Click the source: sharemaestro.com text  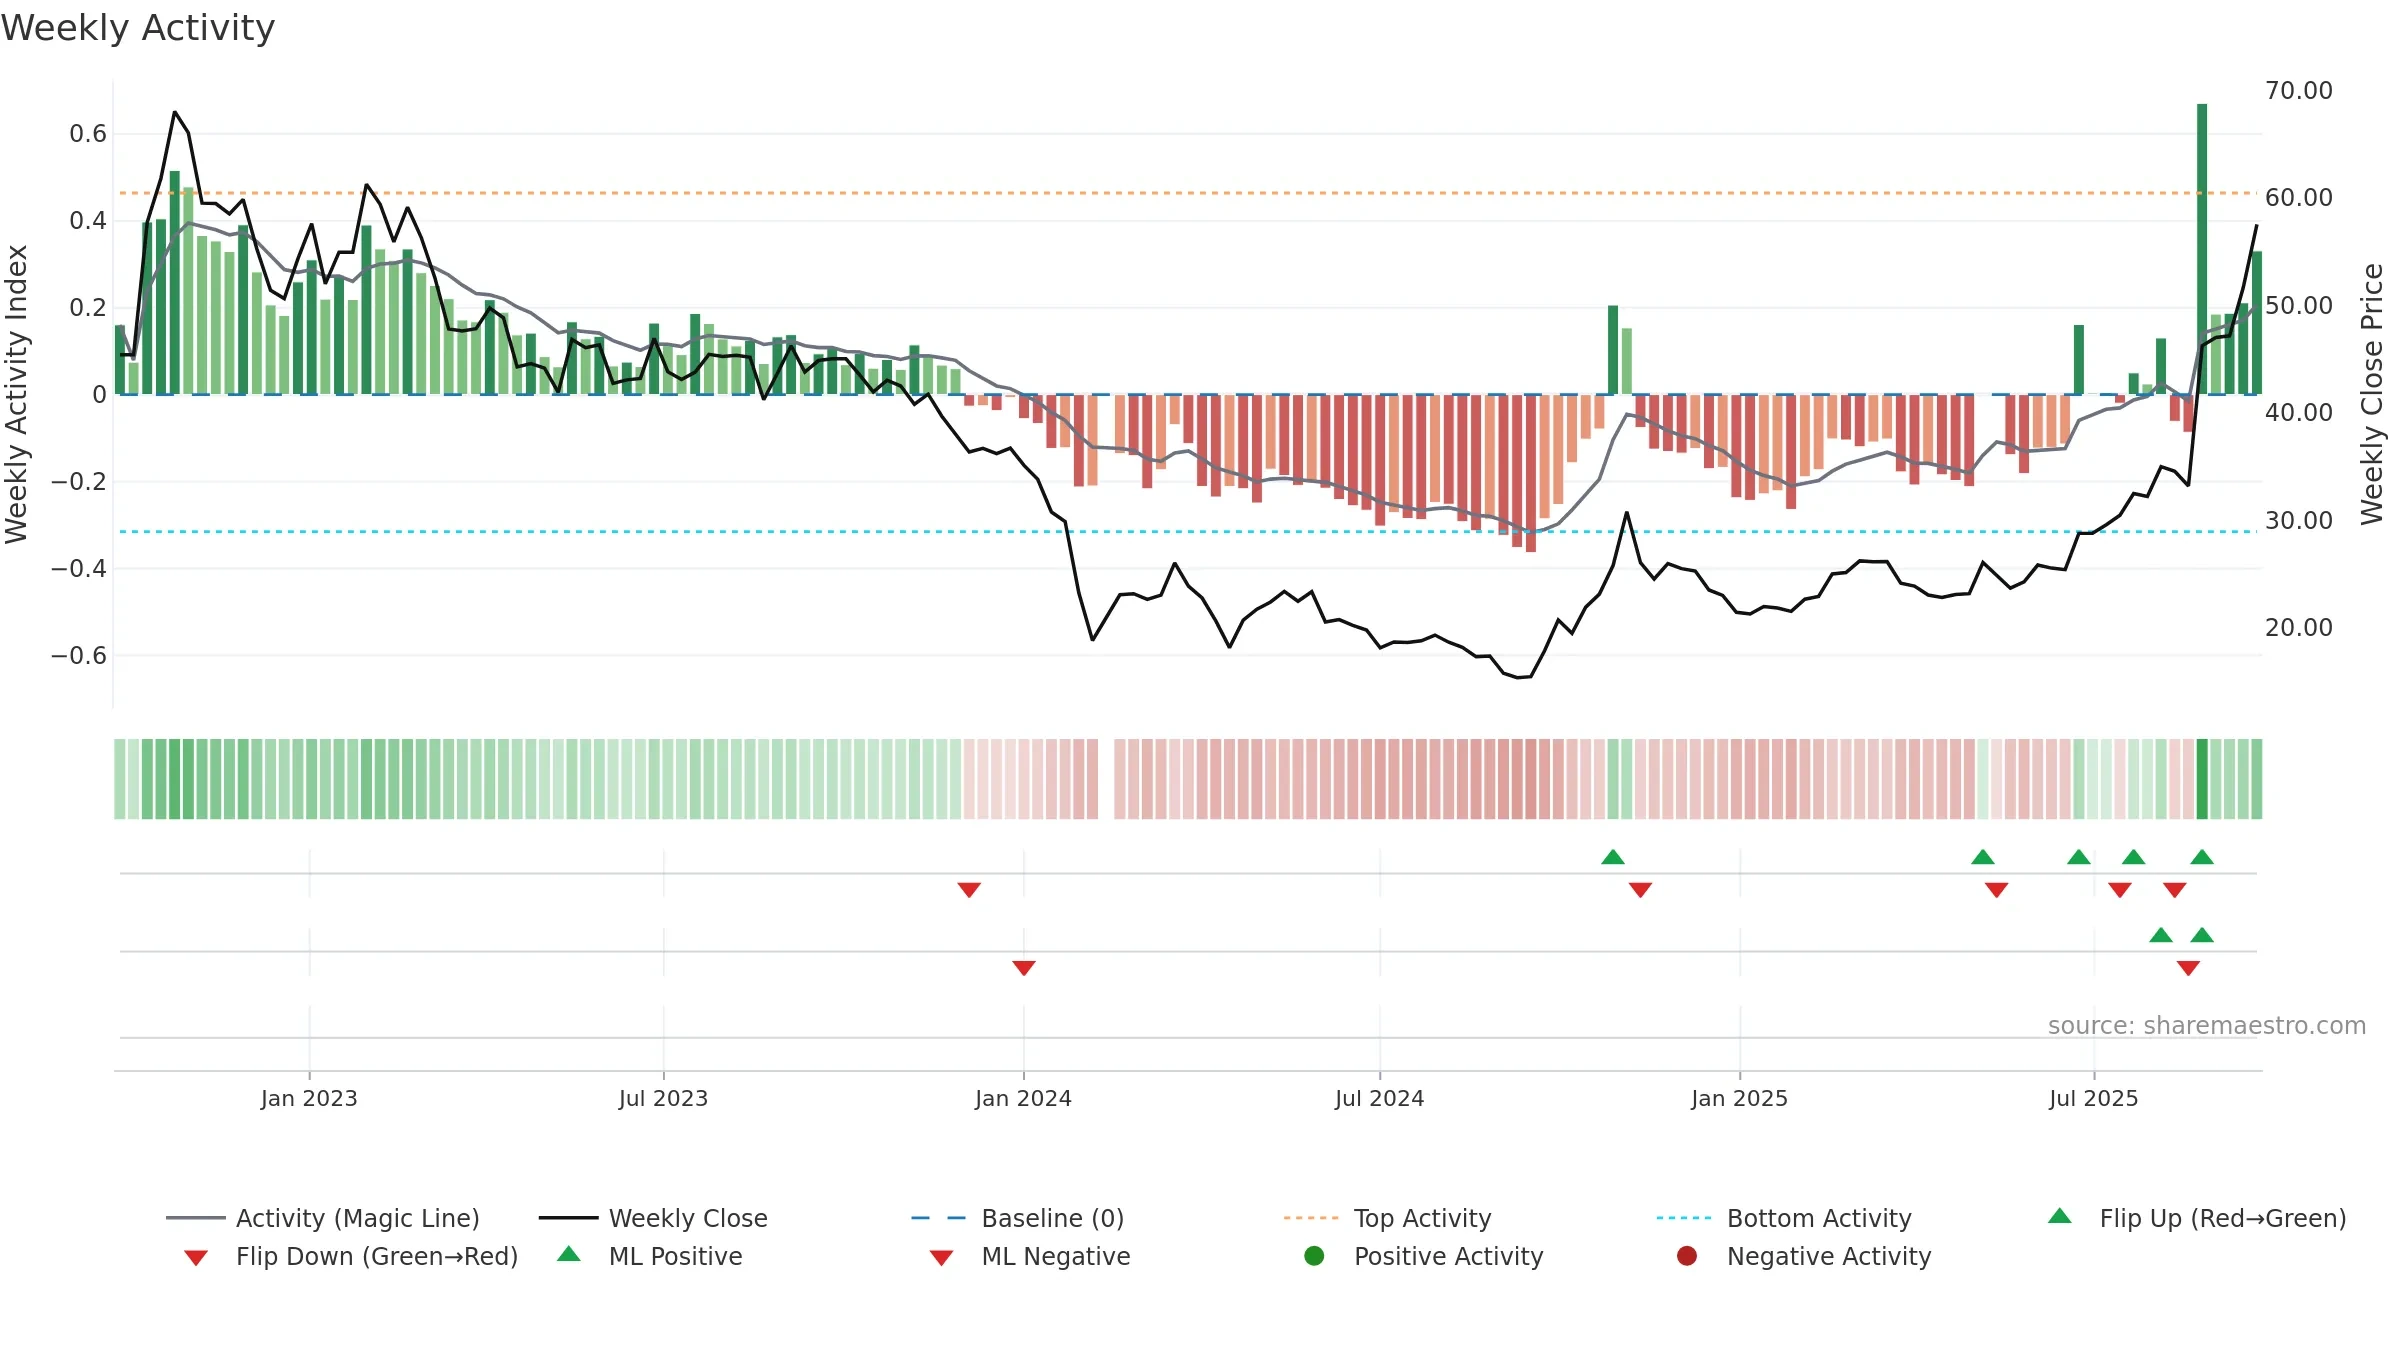click(x=2207, y=1025)
